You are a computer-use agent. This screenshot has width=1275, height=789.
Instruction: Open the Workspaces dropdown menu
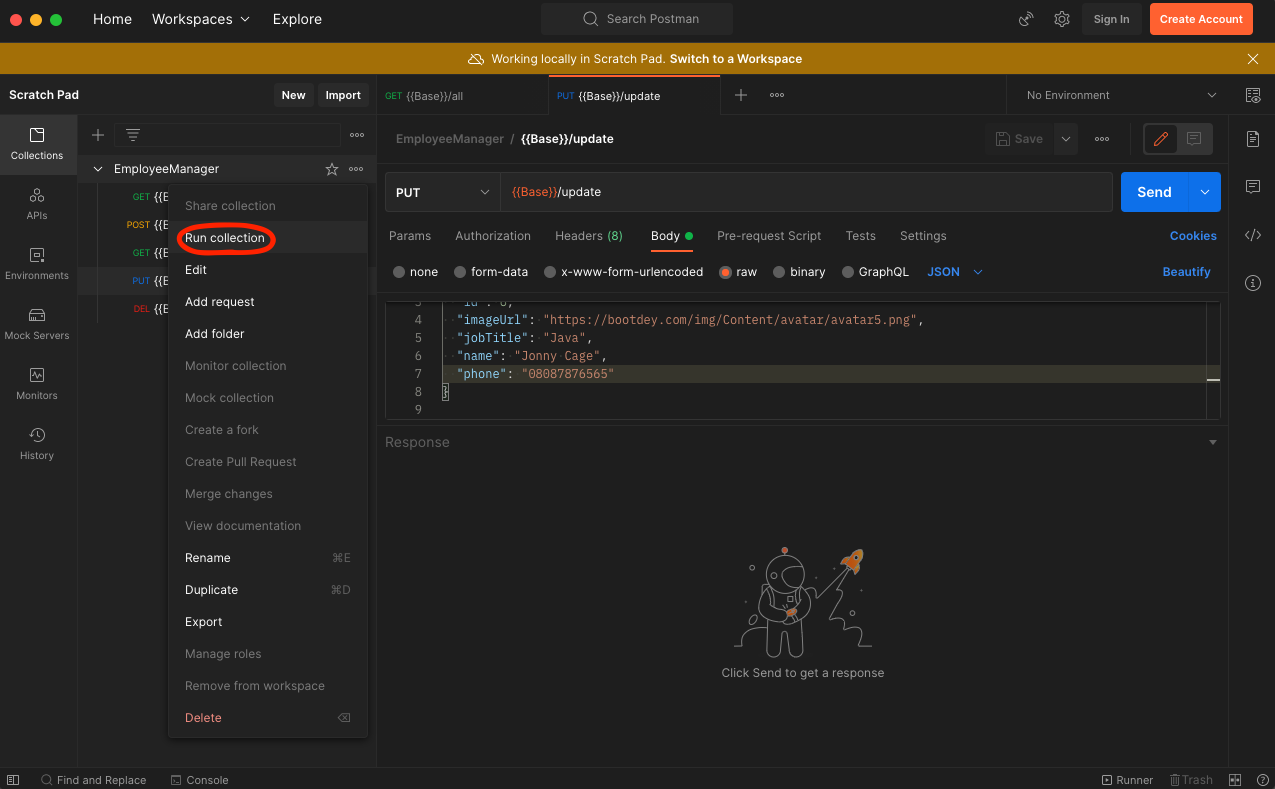click(x=201, y=19)
